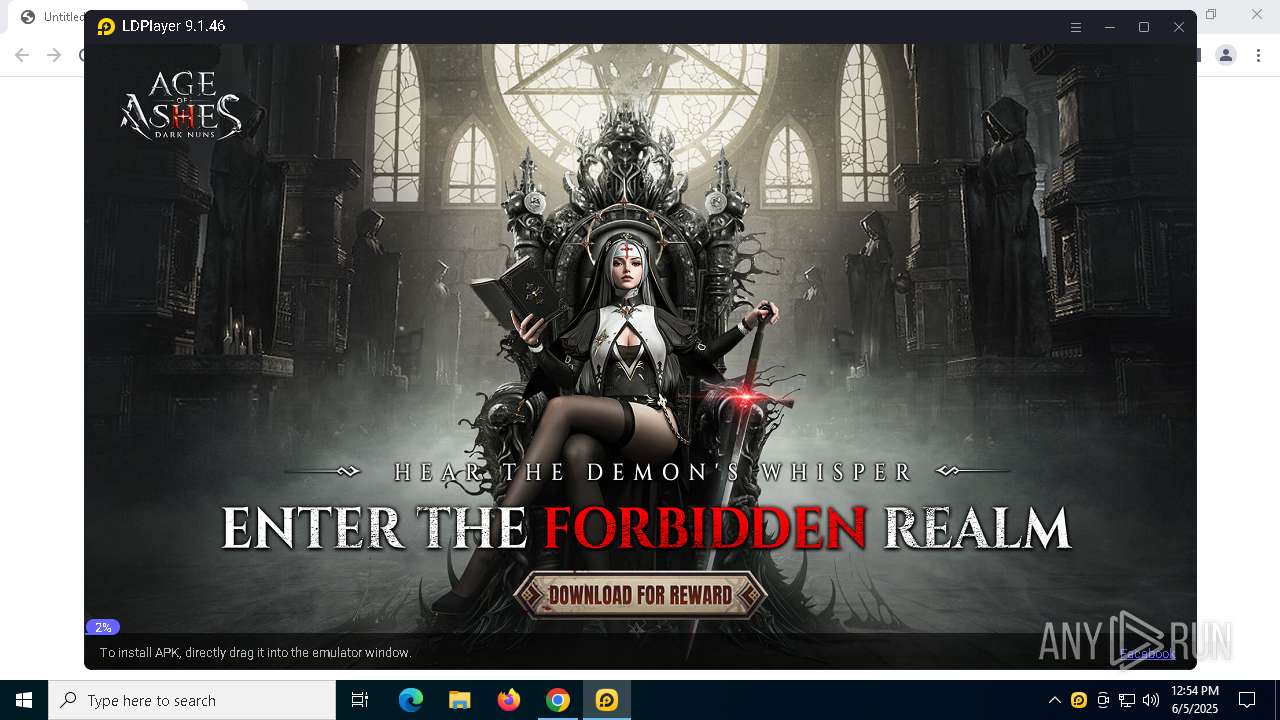Switch to Chrome from taskbar

coord(558,700)
